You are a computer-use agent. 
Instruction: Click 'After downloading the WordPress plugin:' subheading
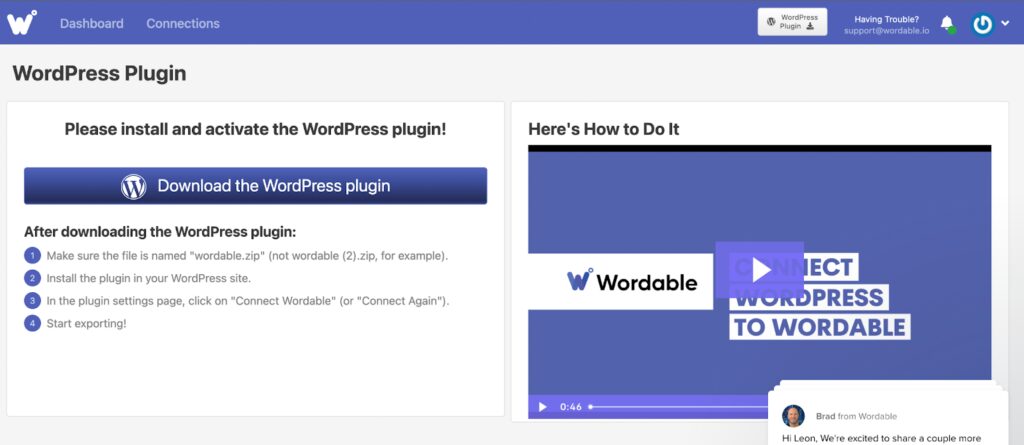[160, 231]
